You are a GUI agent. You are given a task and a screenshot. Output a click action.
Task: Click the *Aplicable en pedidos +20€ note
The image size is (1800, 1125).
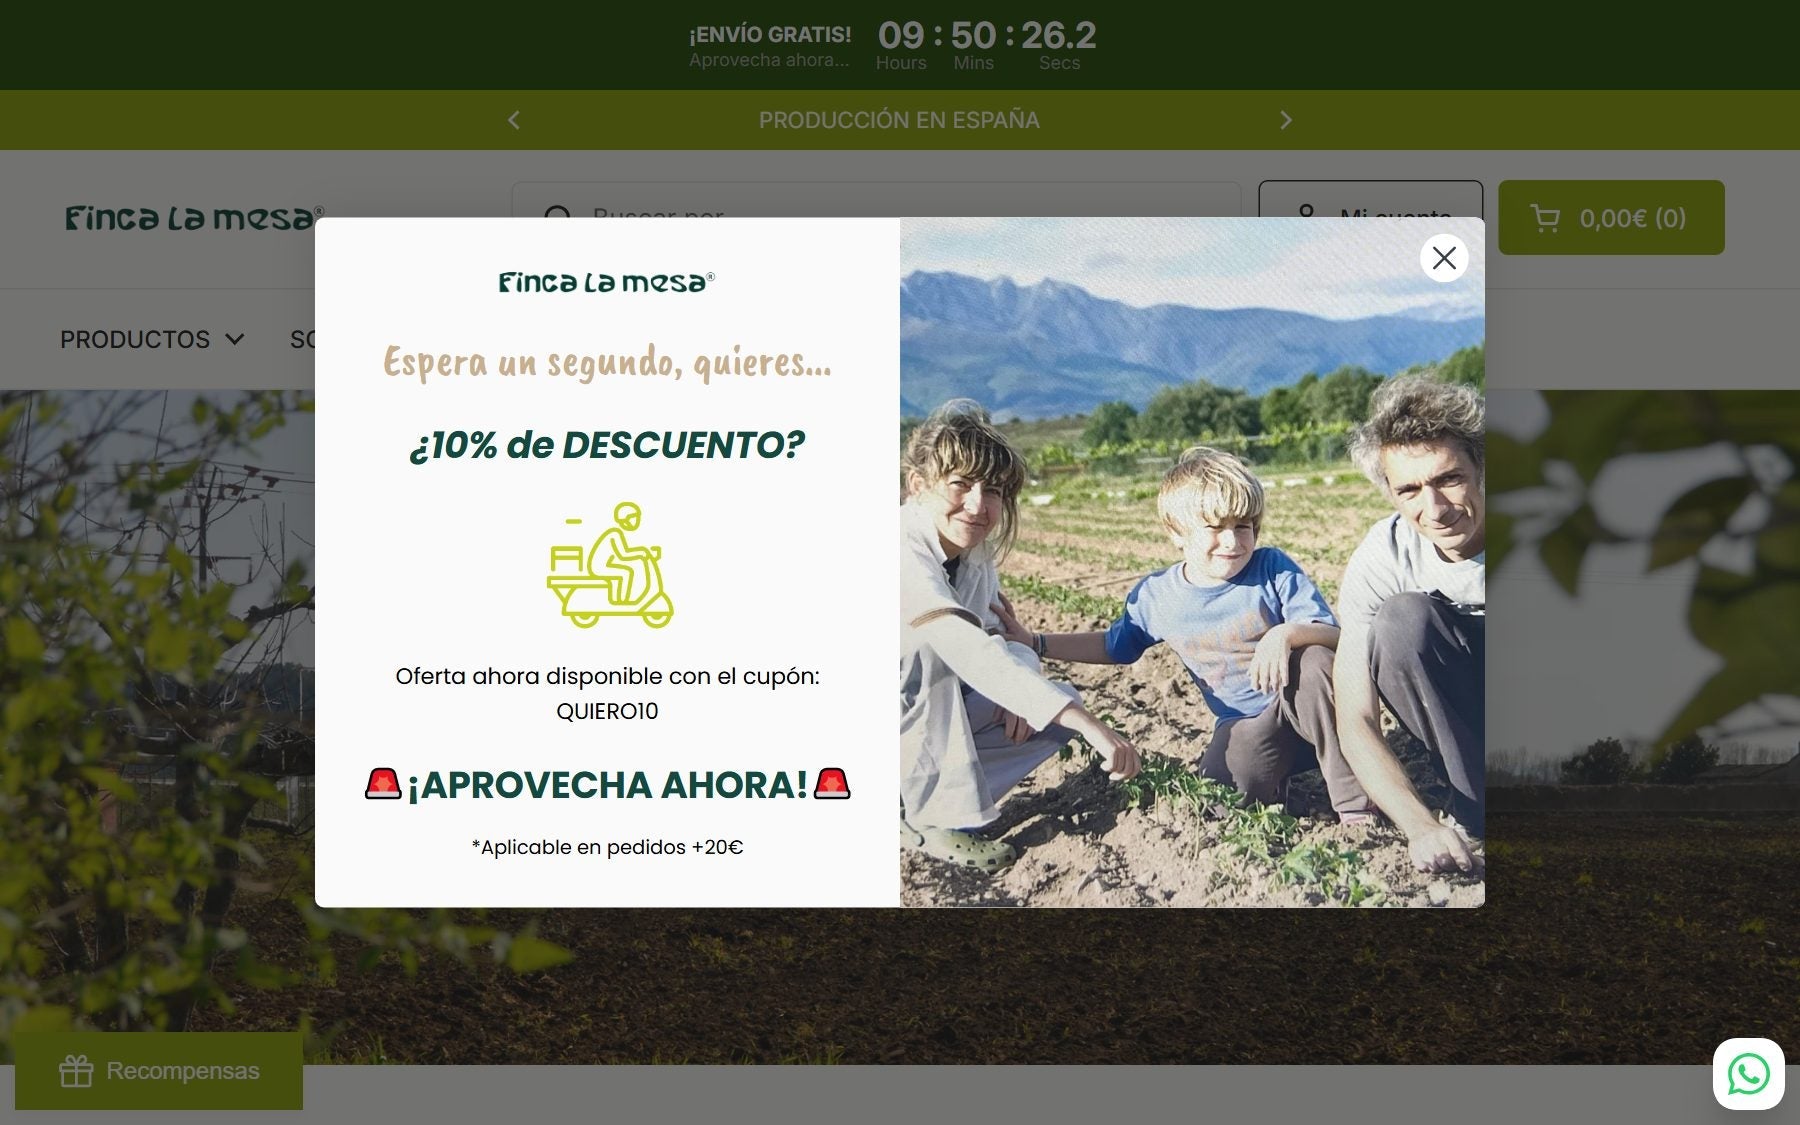click(607, 847)
